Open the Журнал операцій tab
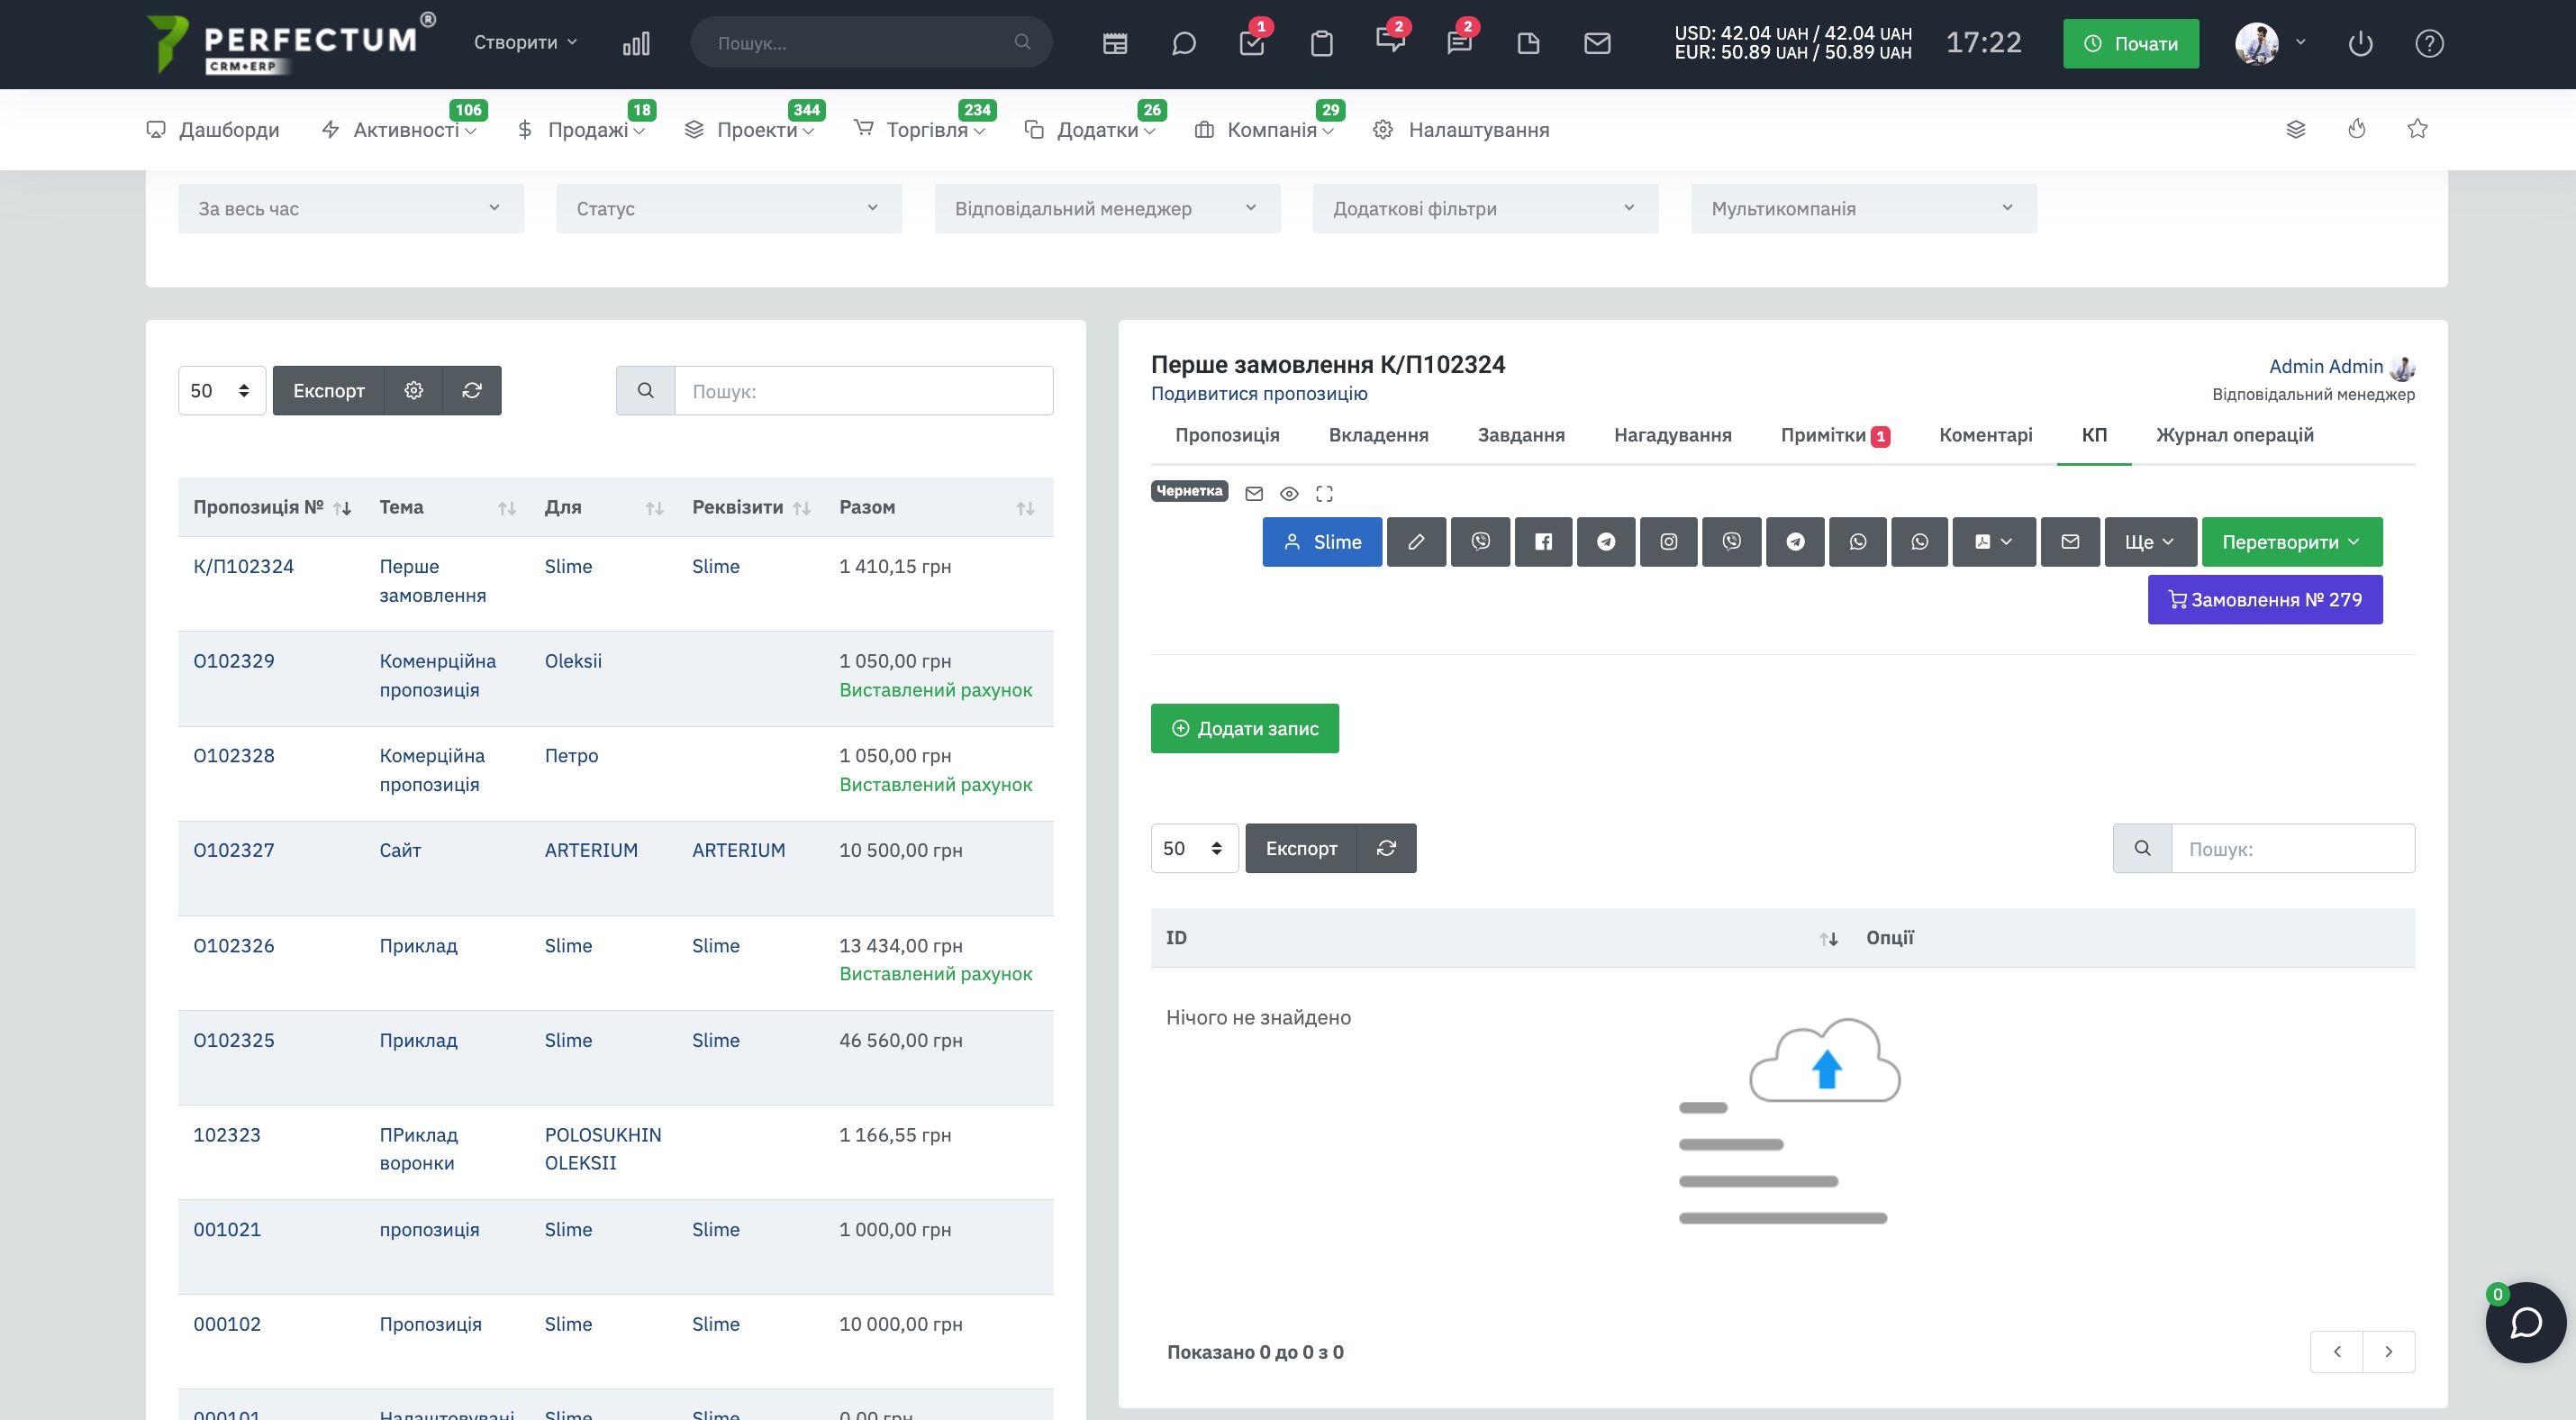This screenshot has width=2576, height=1420. pos(2234,435)
